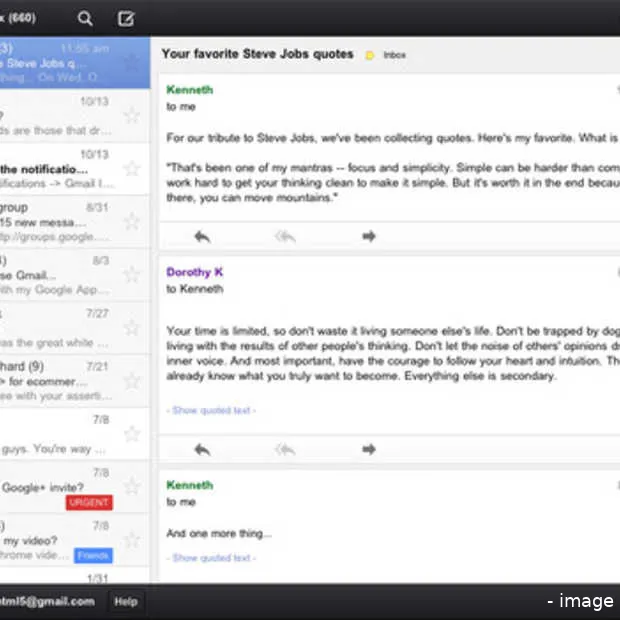The height and width of the screenshot is (620, 620).
Task: Click Kenneth's name above "And one more thing"
Action: [189, 485]
